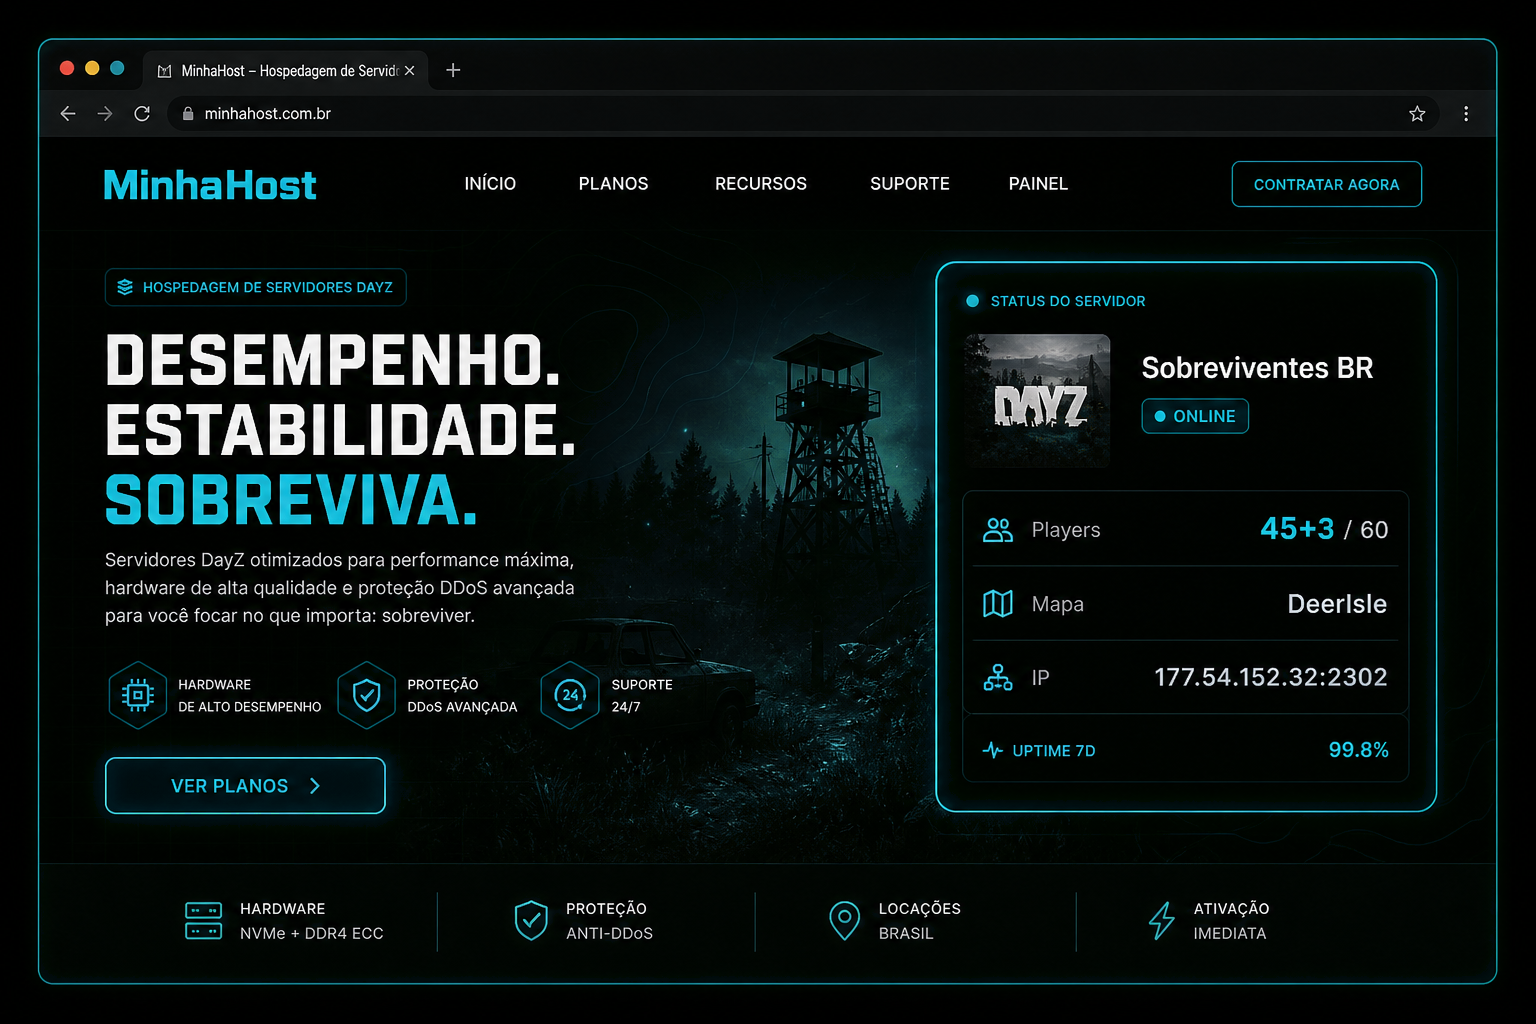This screenshot has width=1536, height=1024.
Task: Click the location pin icon beside LOCAÇÕES
Action: tap(844, 921)
